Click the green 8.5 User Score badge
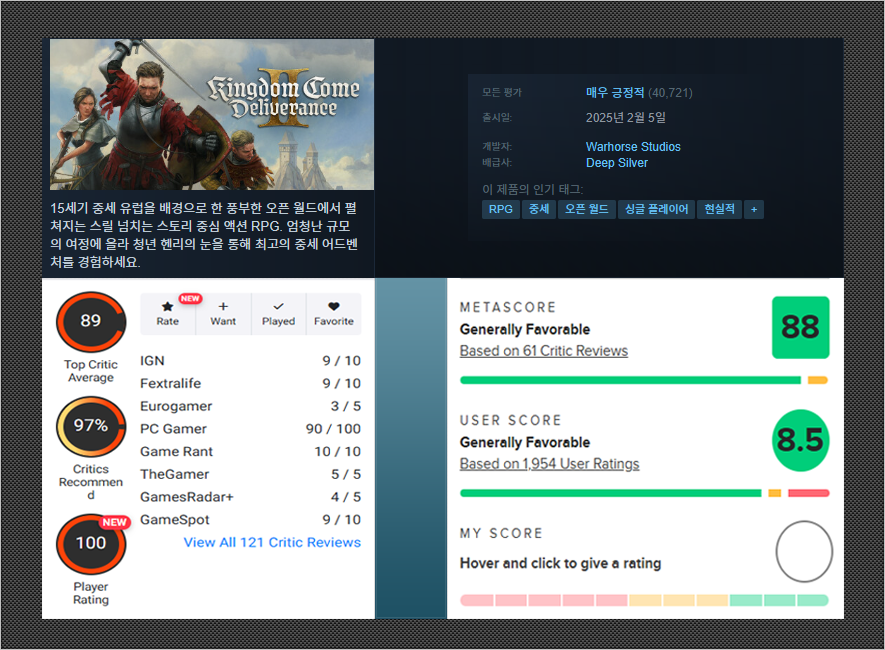This screenshot has height=650, width=885. click(800, 440)
